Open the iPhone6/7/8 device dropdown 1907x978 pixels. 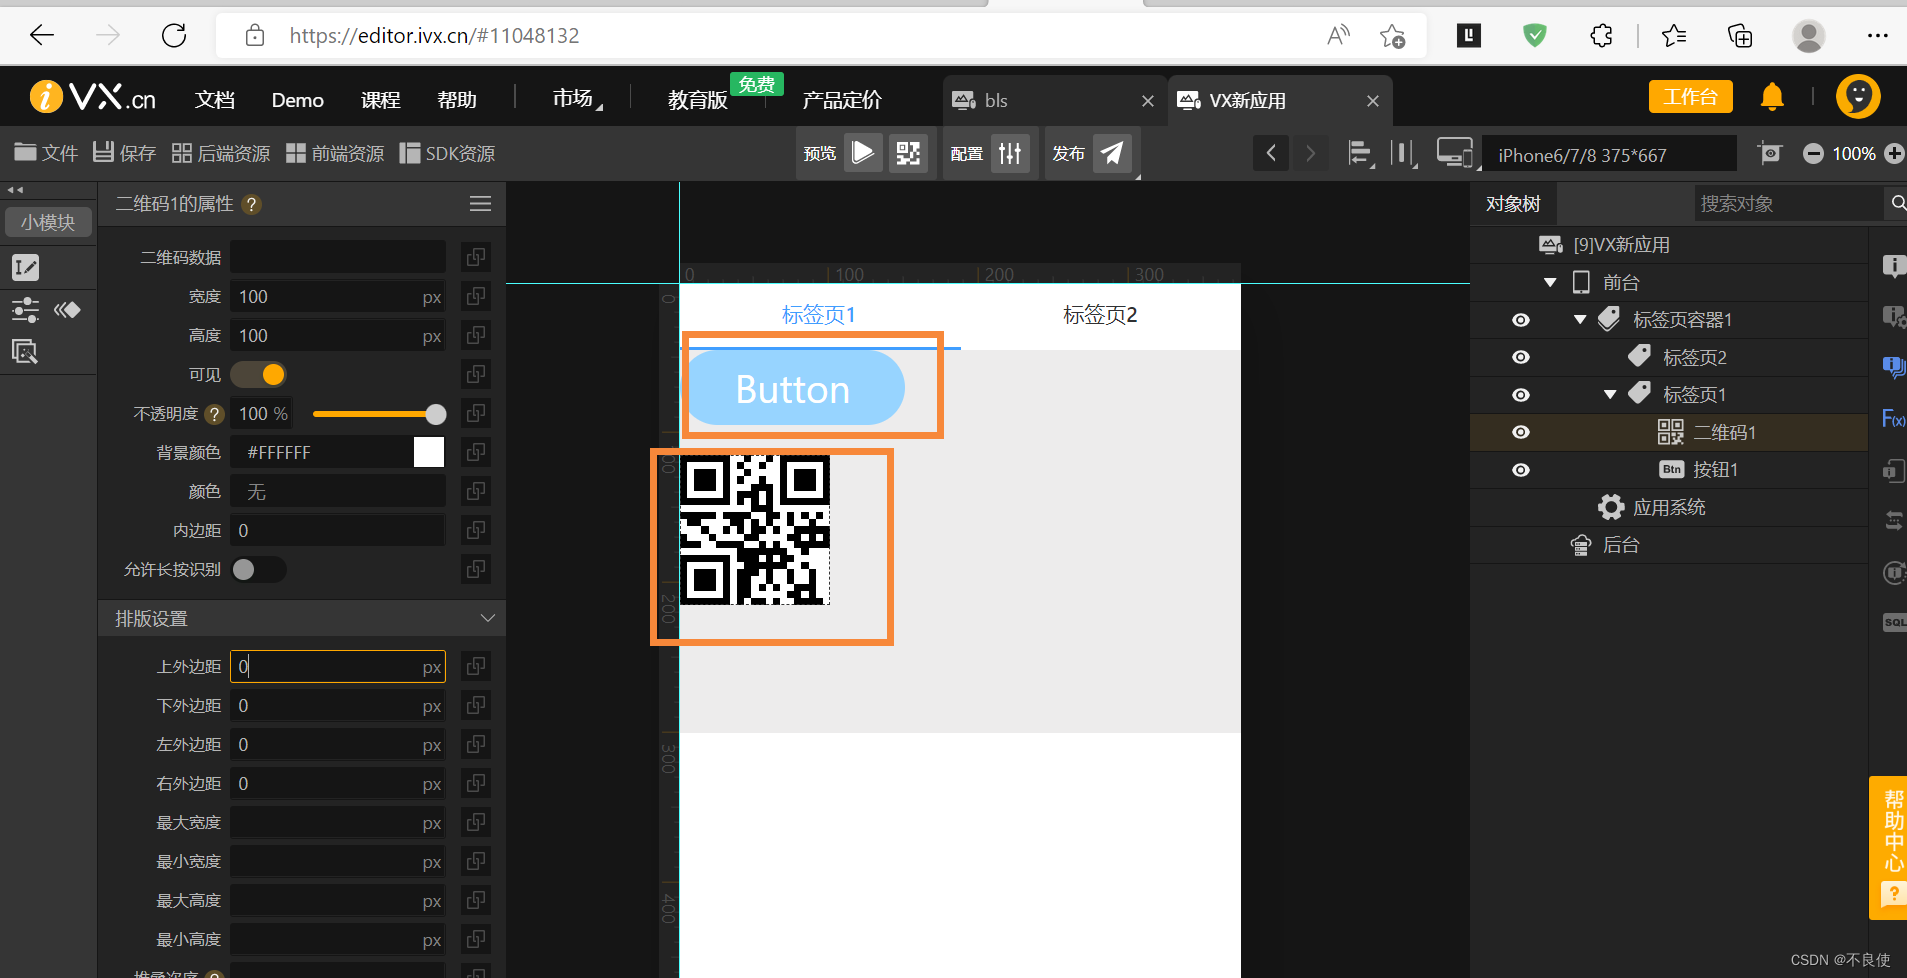[1609, 155]
